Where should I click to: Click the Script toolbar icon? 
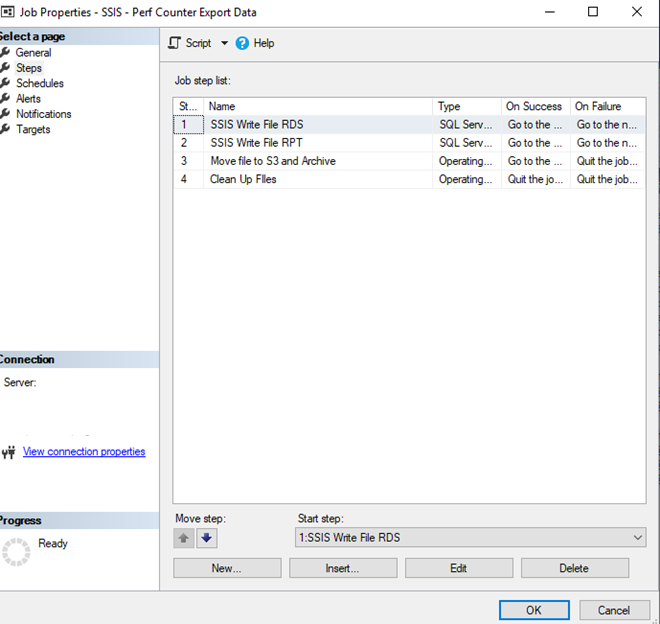coord(174,43)
